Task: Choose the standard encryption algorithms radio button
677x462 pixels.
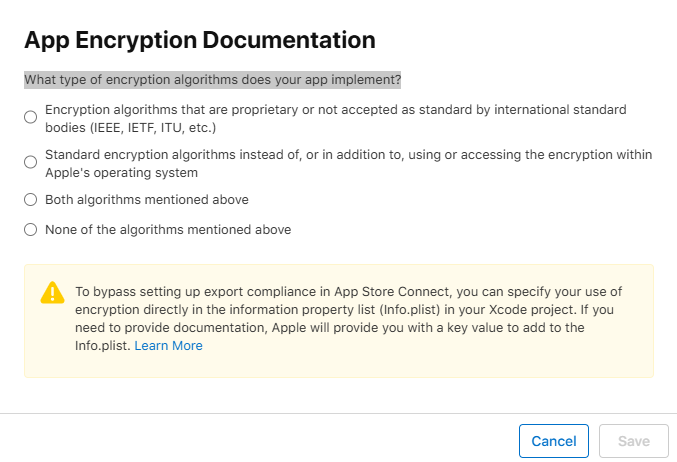Action: 31,162
